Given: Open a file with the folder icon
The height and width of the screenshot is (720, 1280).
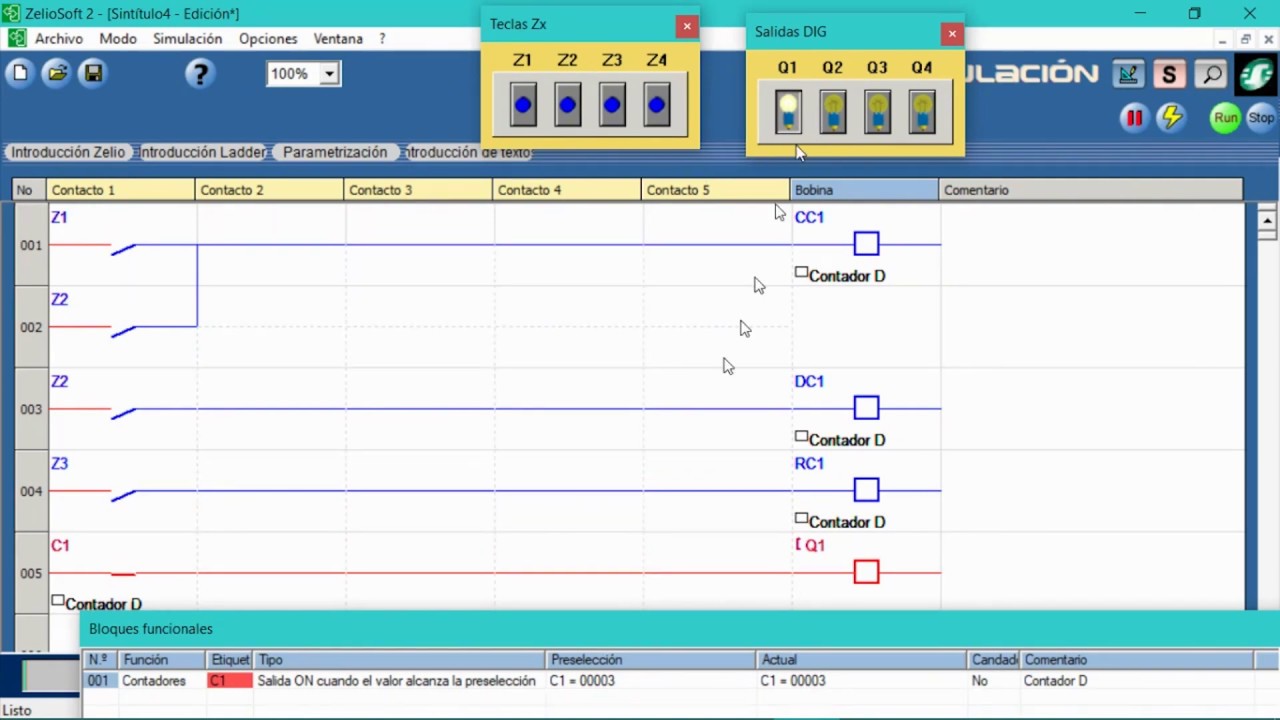Looking at the screenshot, I should click(x=57, y=73).
